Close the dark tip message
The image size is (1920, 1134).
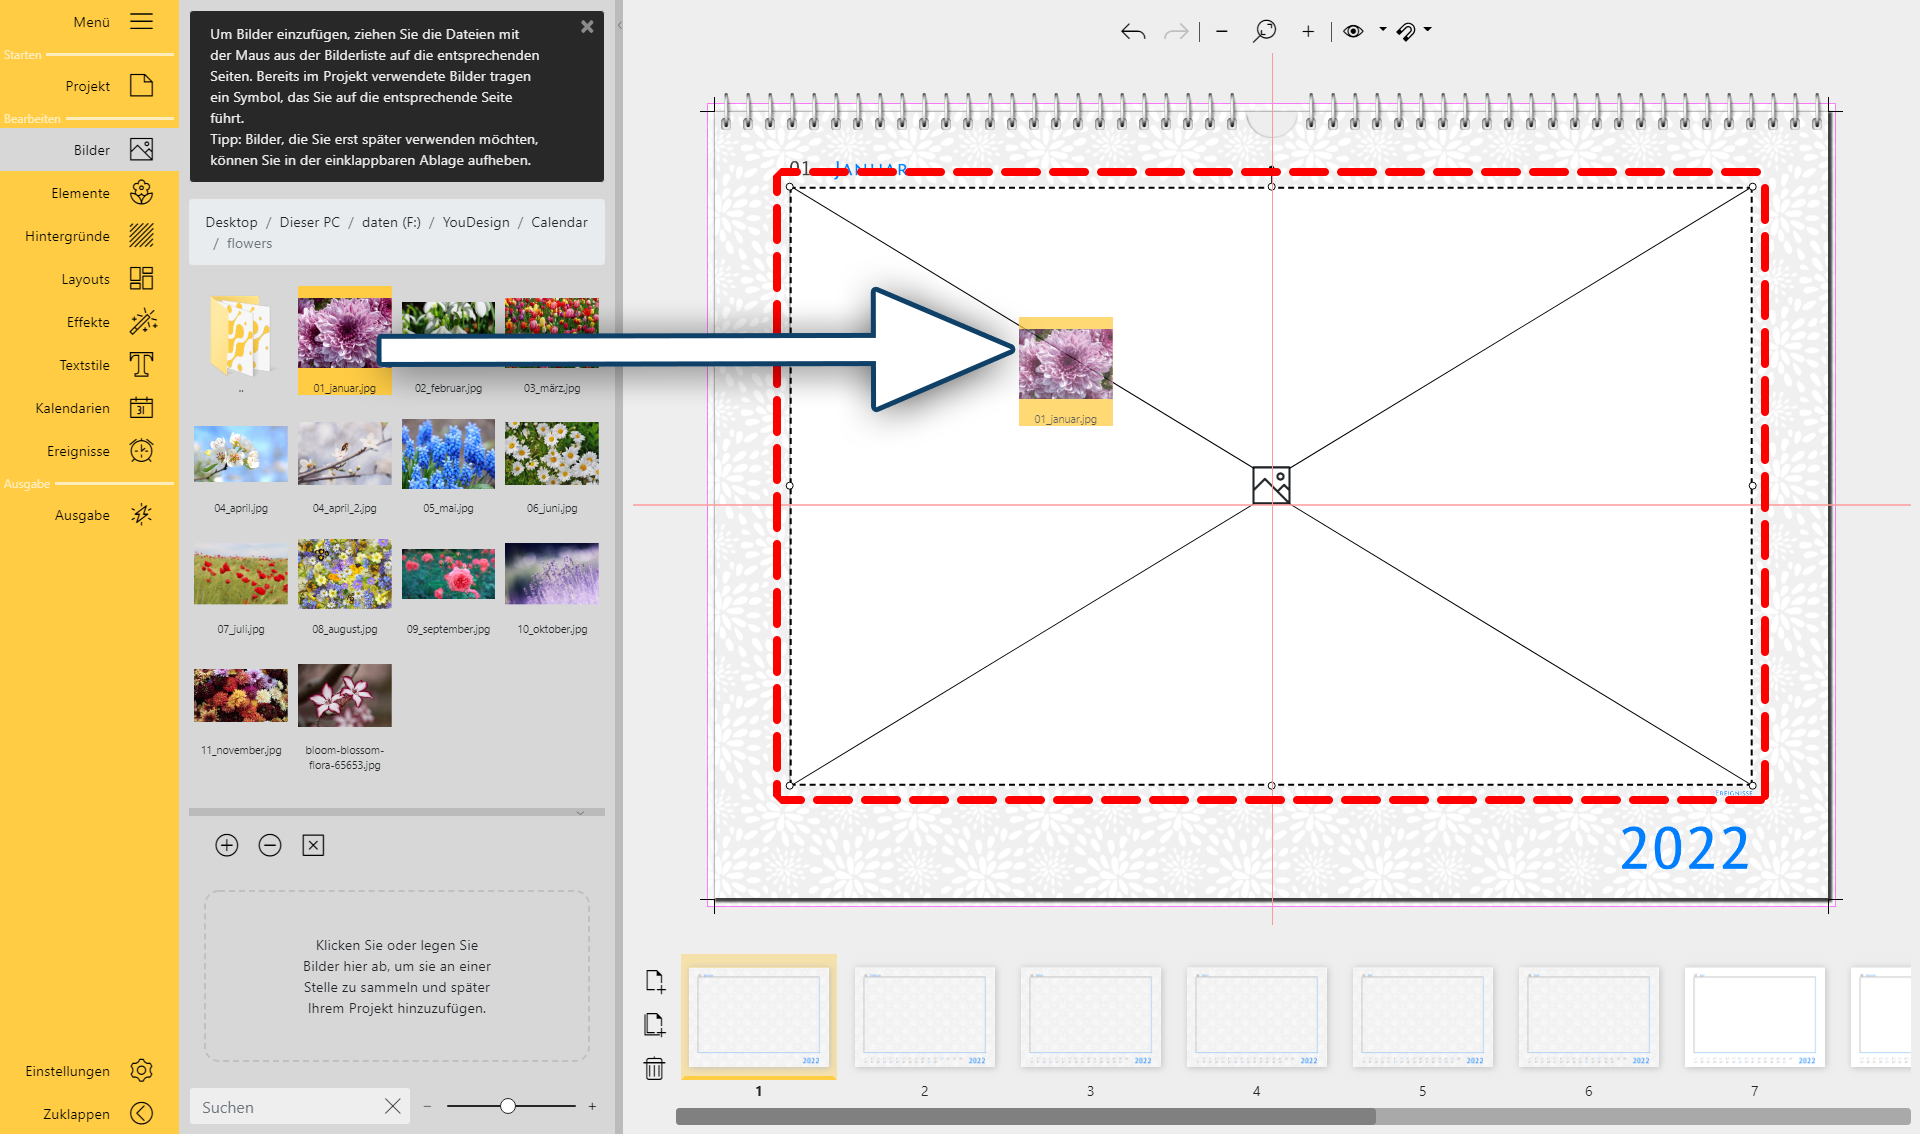tap(587, 27)
